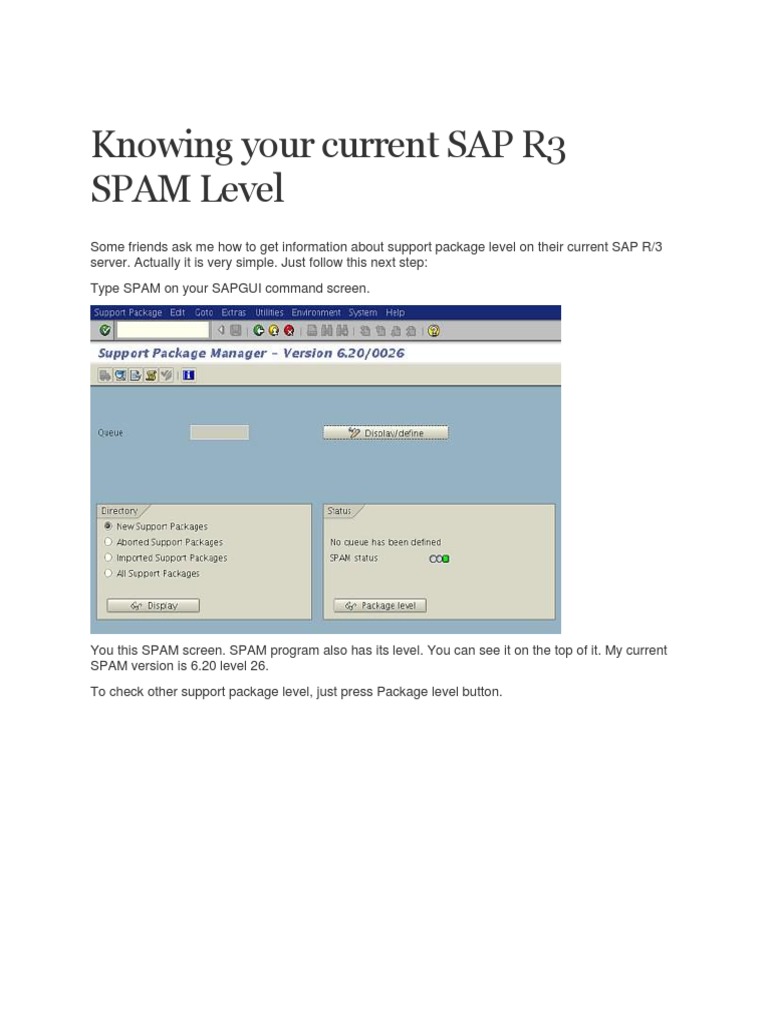Select Imported Support Packages radio button
Screen dimensions: 768x1024
[108, 557]
